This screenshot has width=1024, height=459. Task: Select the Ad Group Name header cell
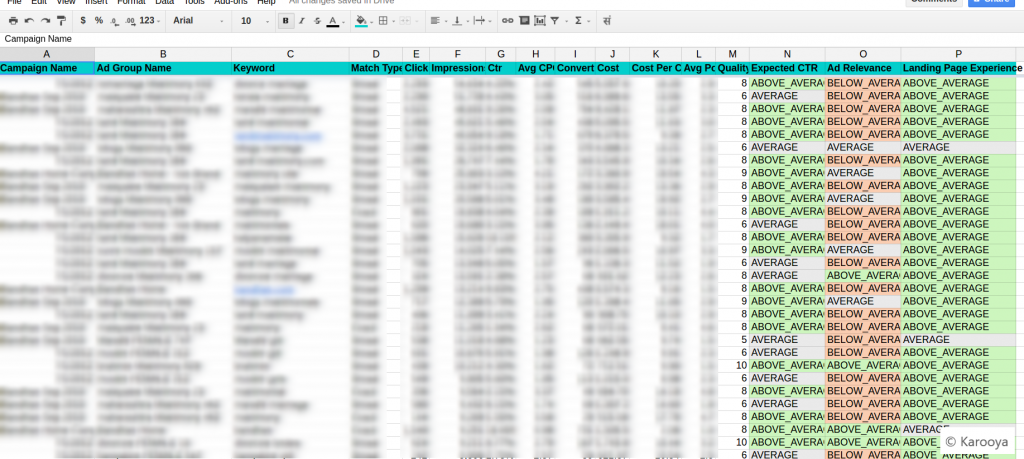tap(163, 68)
